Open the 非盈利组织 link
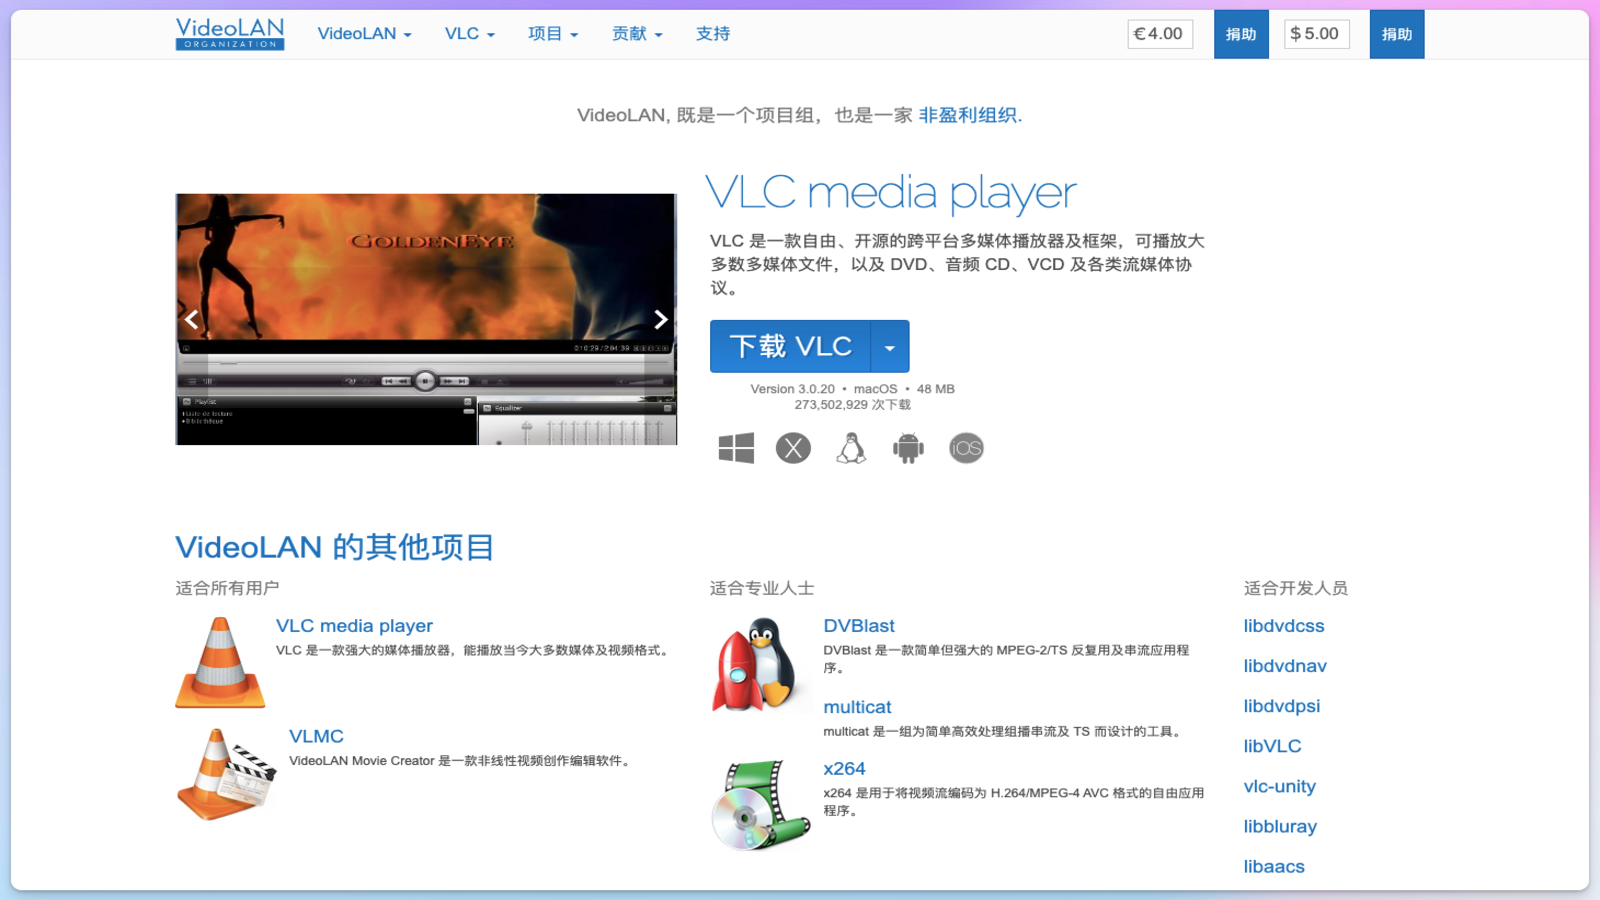The width and height of the screenshot is (1600, 900). pos(967,115)
